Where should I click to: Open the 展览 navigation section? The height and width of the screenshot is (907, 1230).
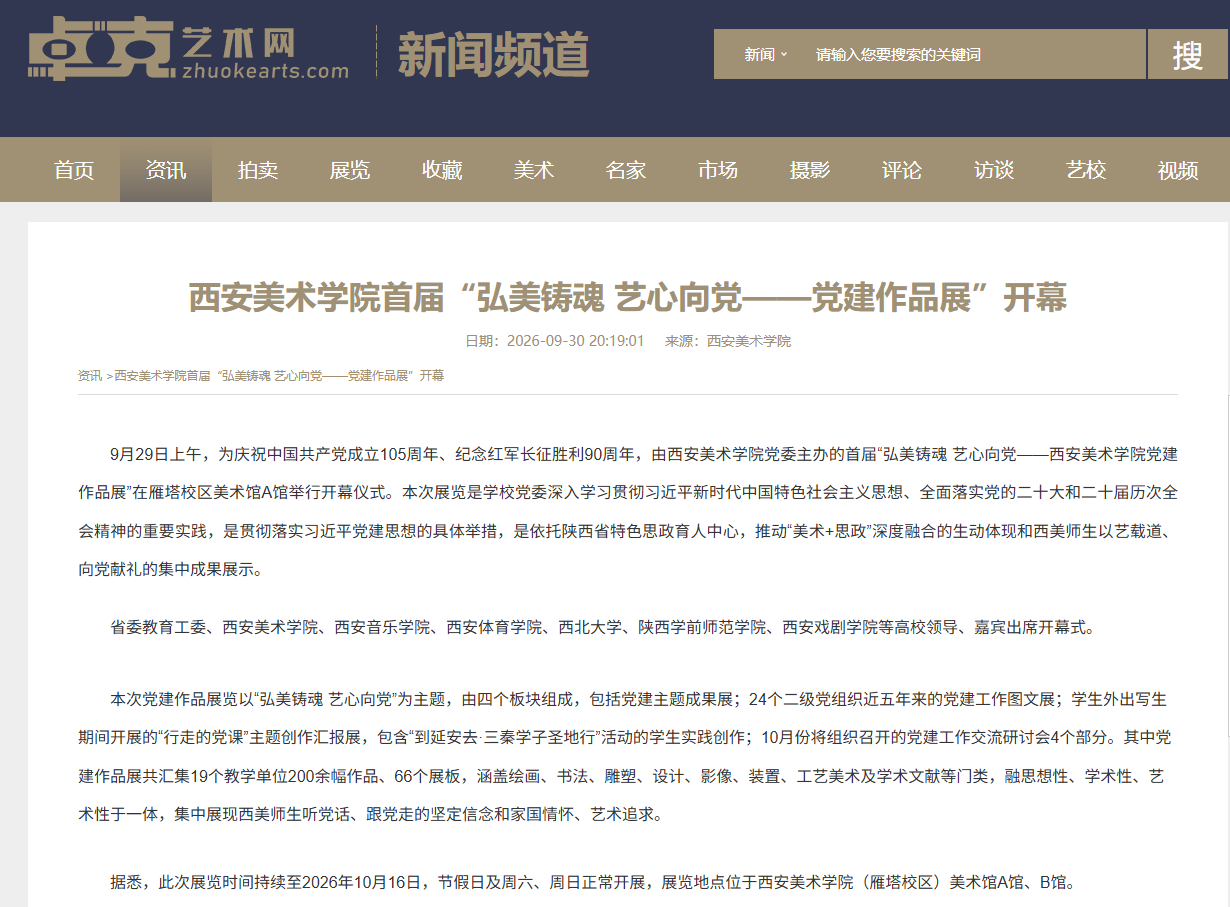point(350,170)
